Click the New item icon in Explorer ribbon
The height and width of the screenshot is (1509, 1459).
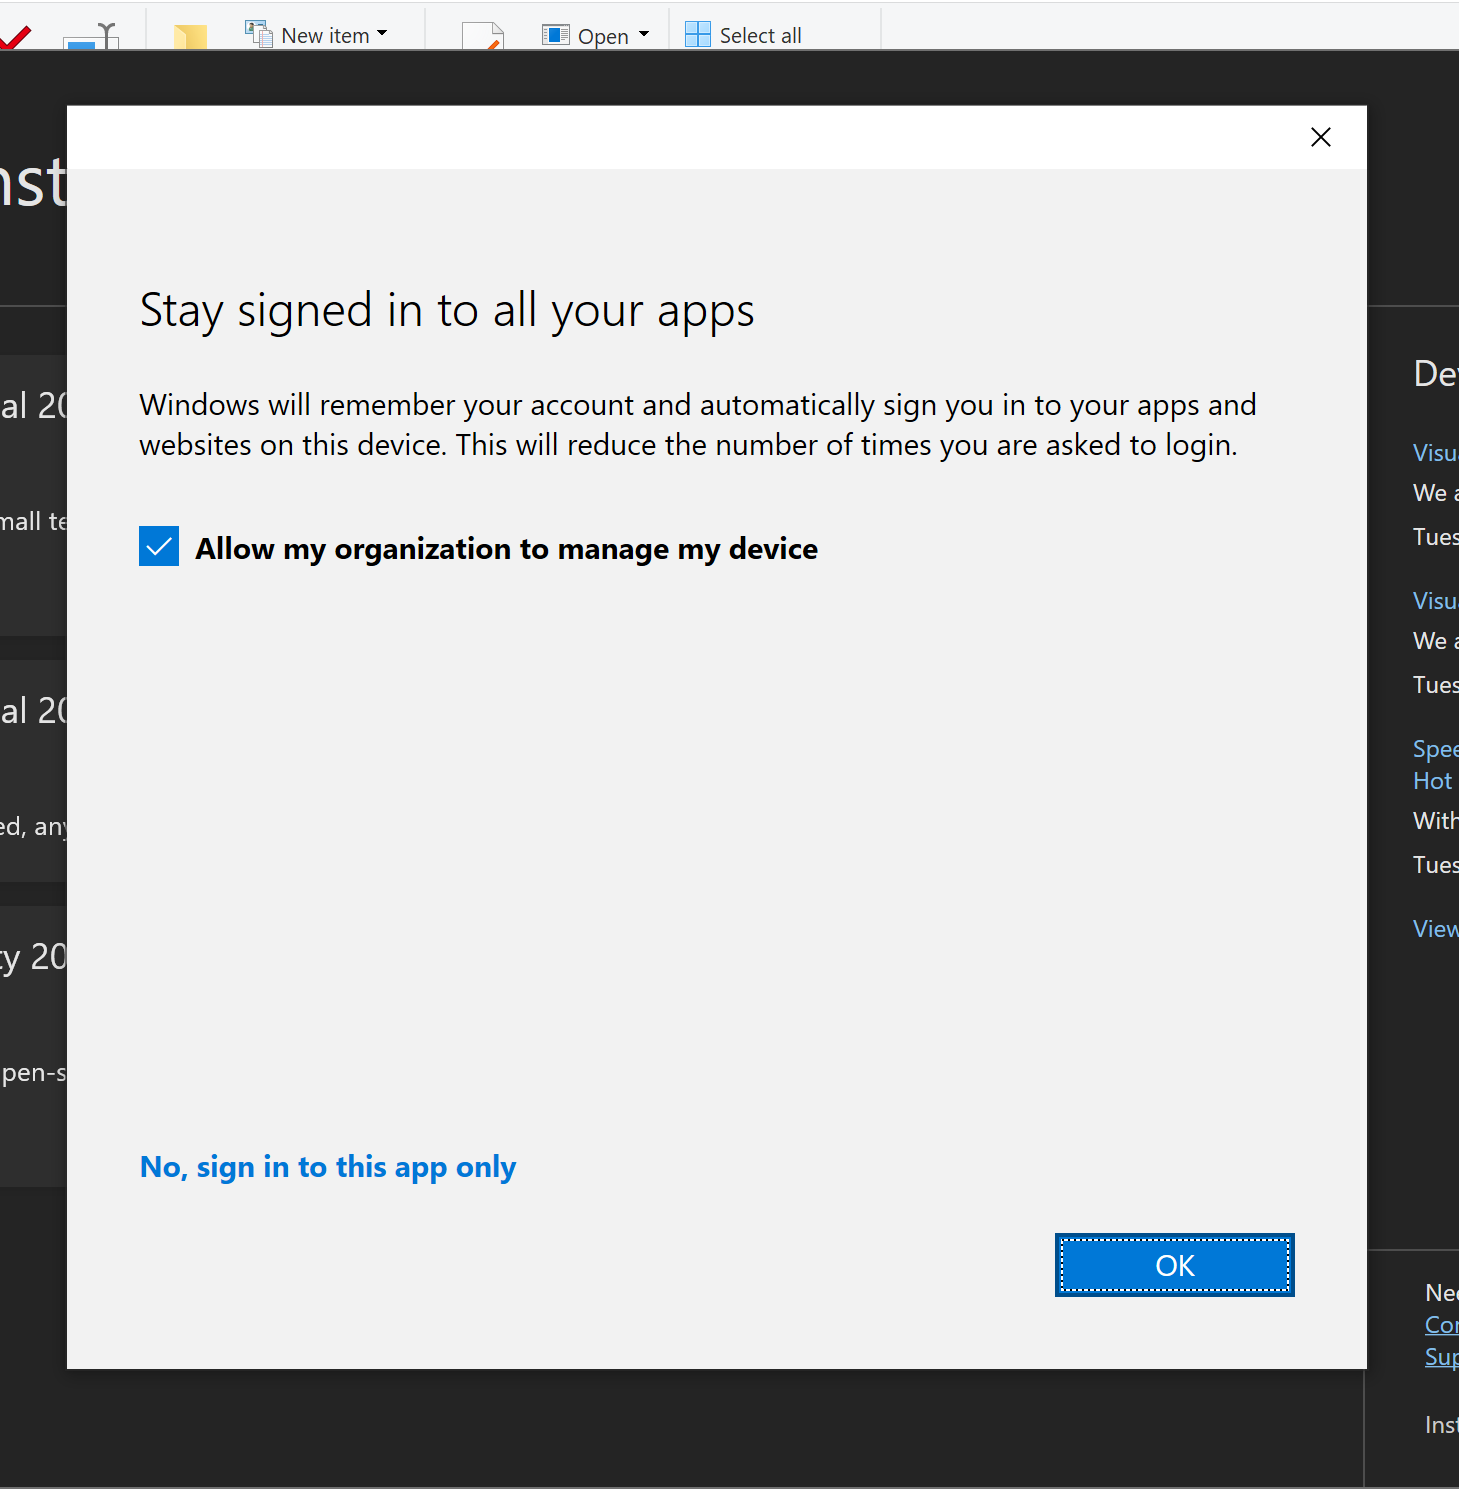coord(259,34)
